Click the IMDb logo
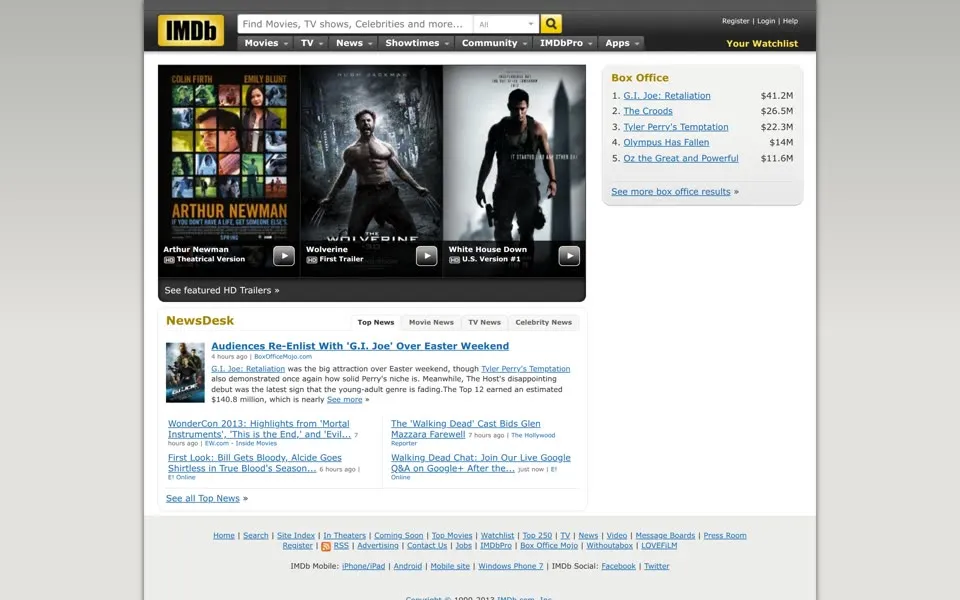 coord(191,30)
